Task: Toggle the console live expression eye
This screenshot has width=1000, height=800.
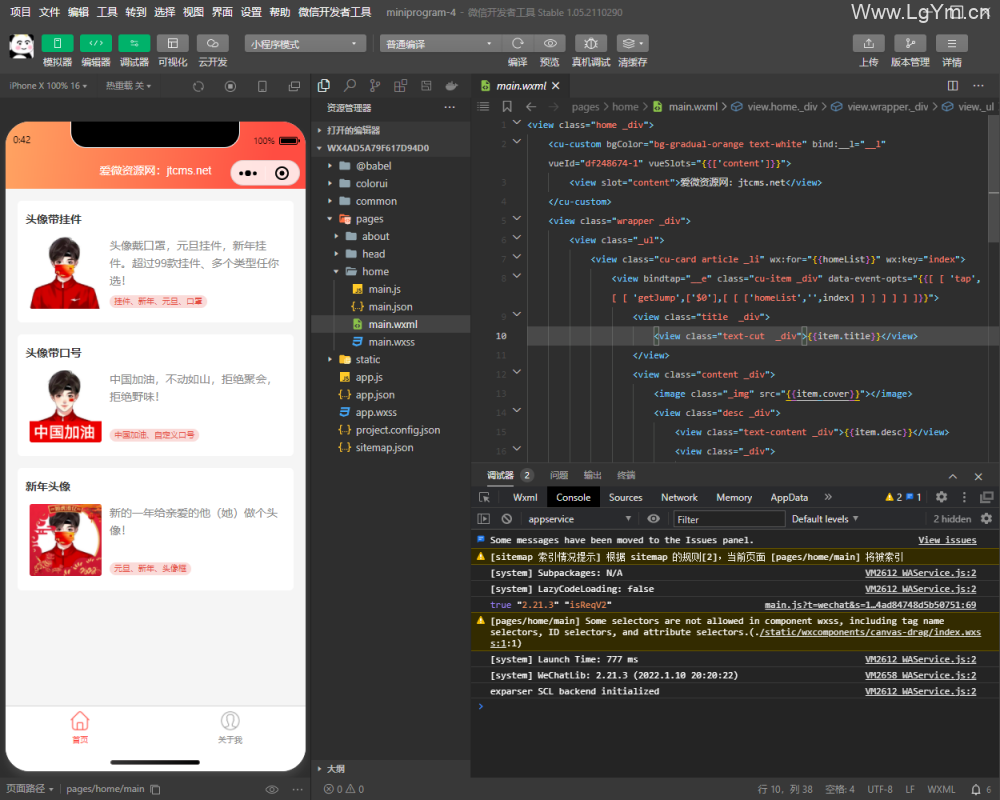Action: pyautogui.click(x=654, y=519)
